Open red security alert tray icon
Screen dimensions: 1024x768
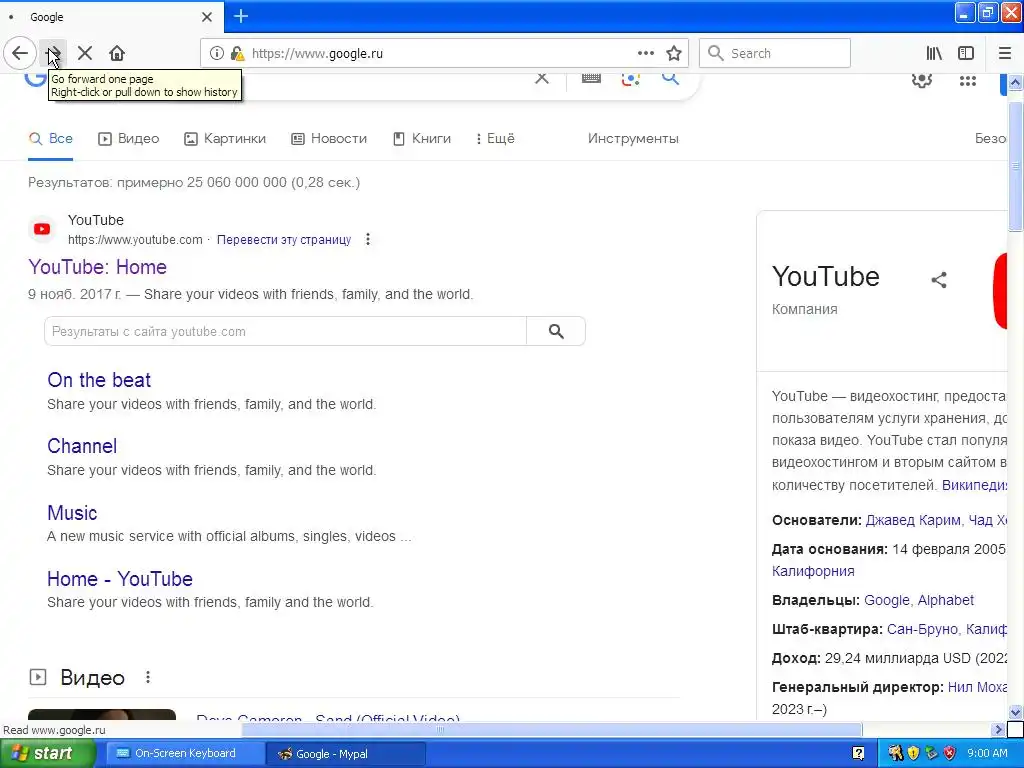tap(950, 753)
